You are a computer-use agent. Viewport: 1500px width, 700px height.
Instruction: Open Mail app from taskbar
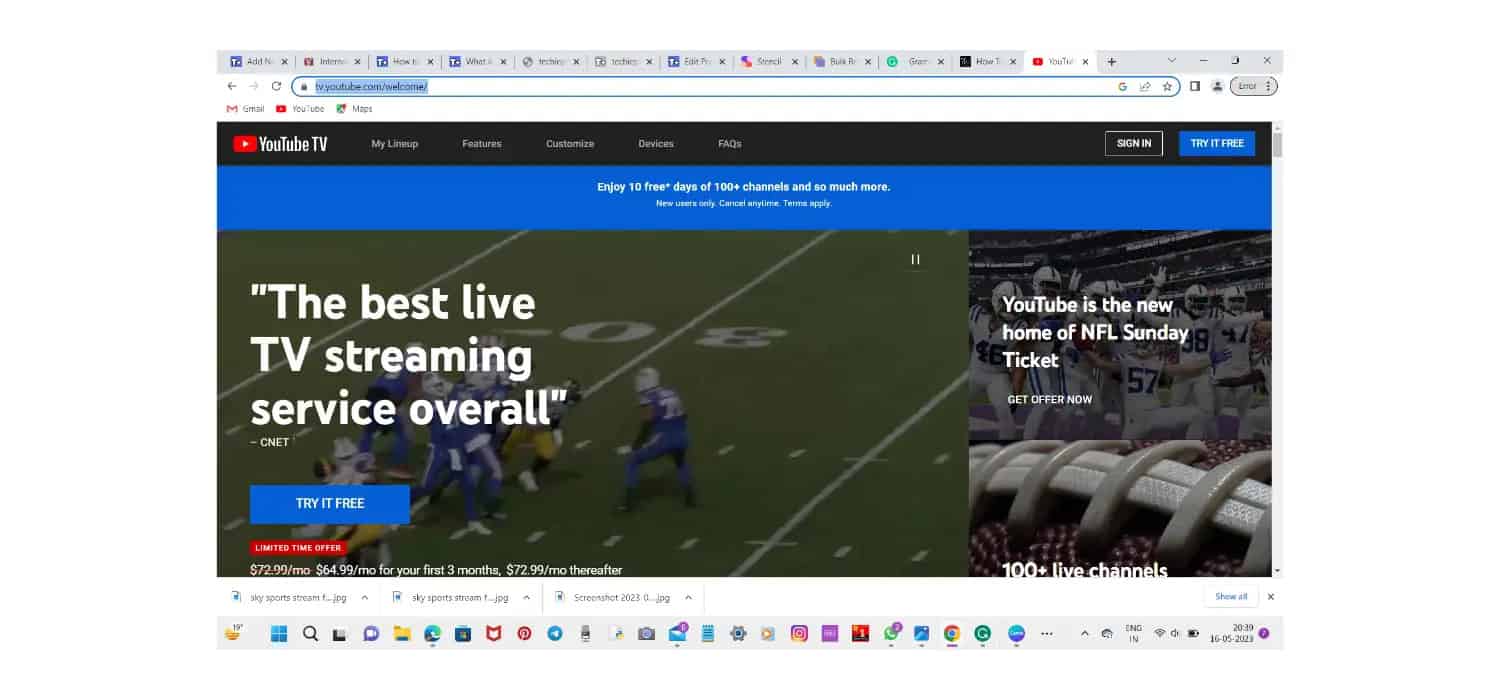coord(678,633)
